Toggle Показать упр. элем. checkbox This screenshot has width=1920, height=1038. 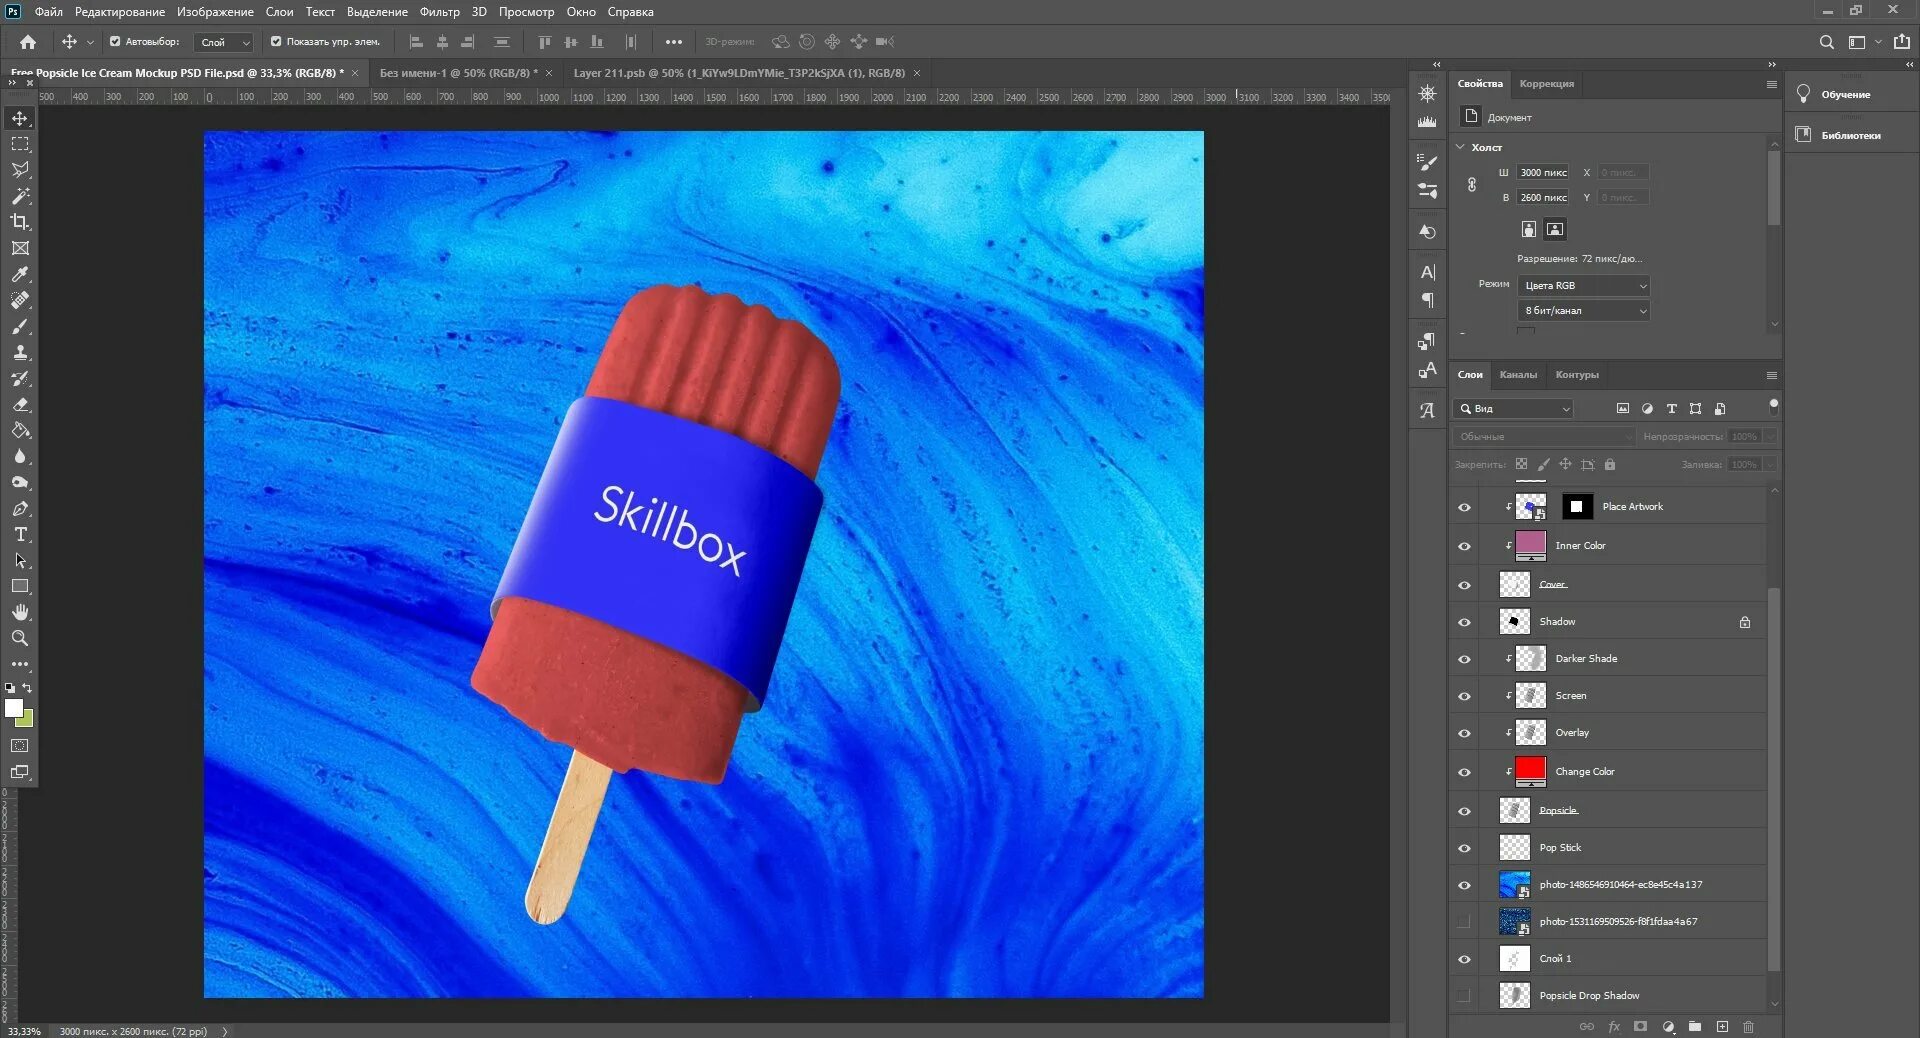276,42
